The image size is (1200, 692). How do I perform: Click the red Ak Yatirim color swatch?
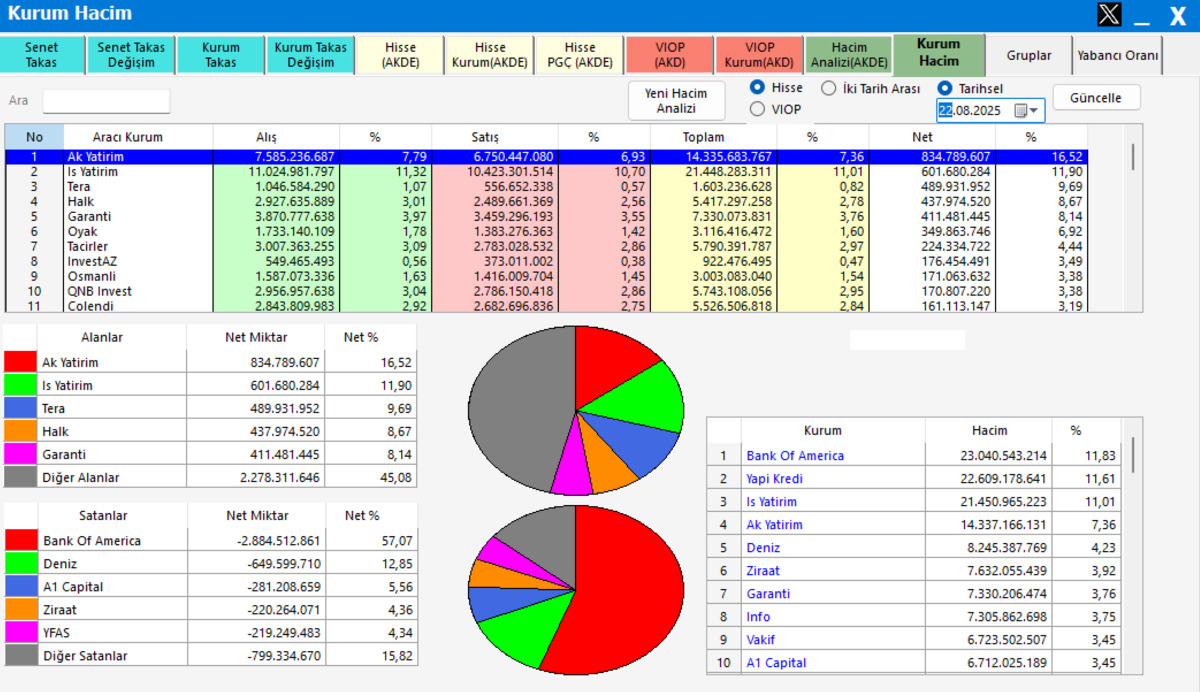[20, 362]
